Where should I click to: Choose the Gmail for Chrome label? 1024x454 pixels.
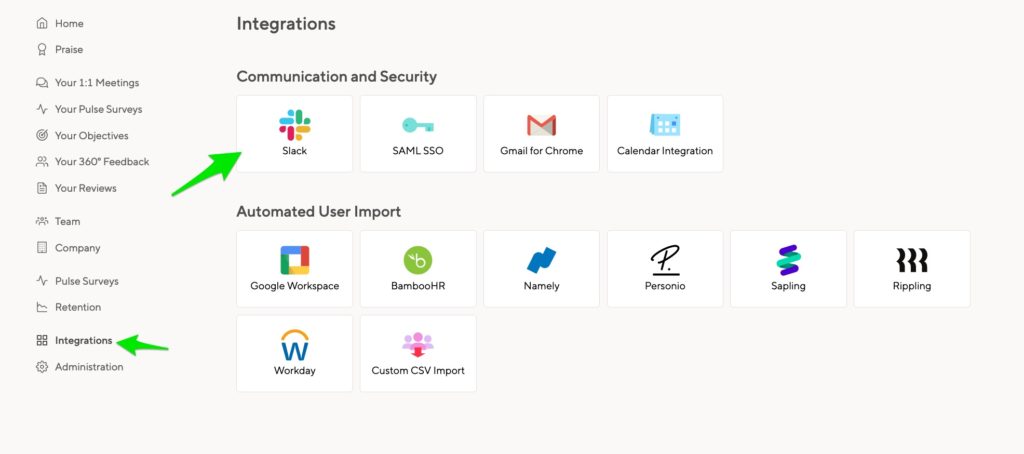tap(541, 151)
